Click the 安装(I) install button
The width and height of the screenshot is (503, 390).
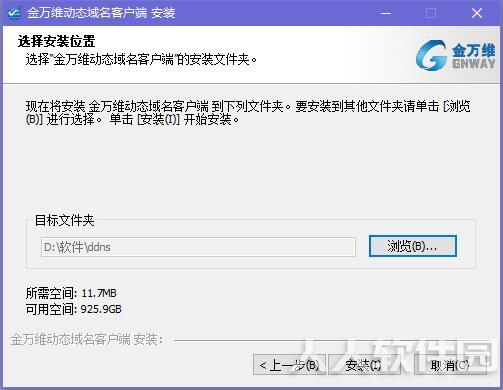[x=364, y=365]
